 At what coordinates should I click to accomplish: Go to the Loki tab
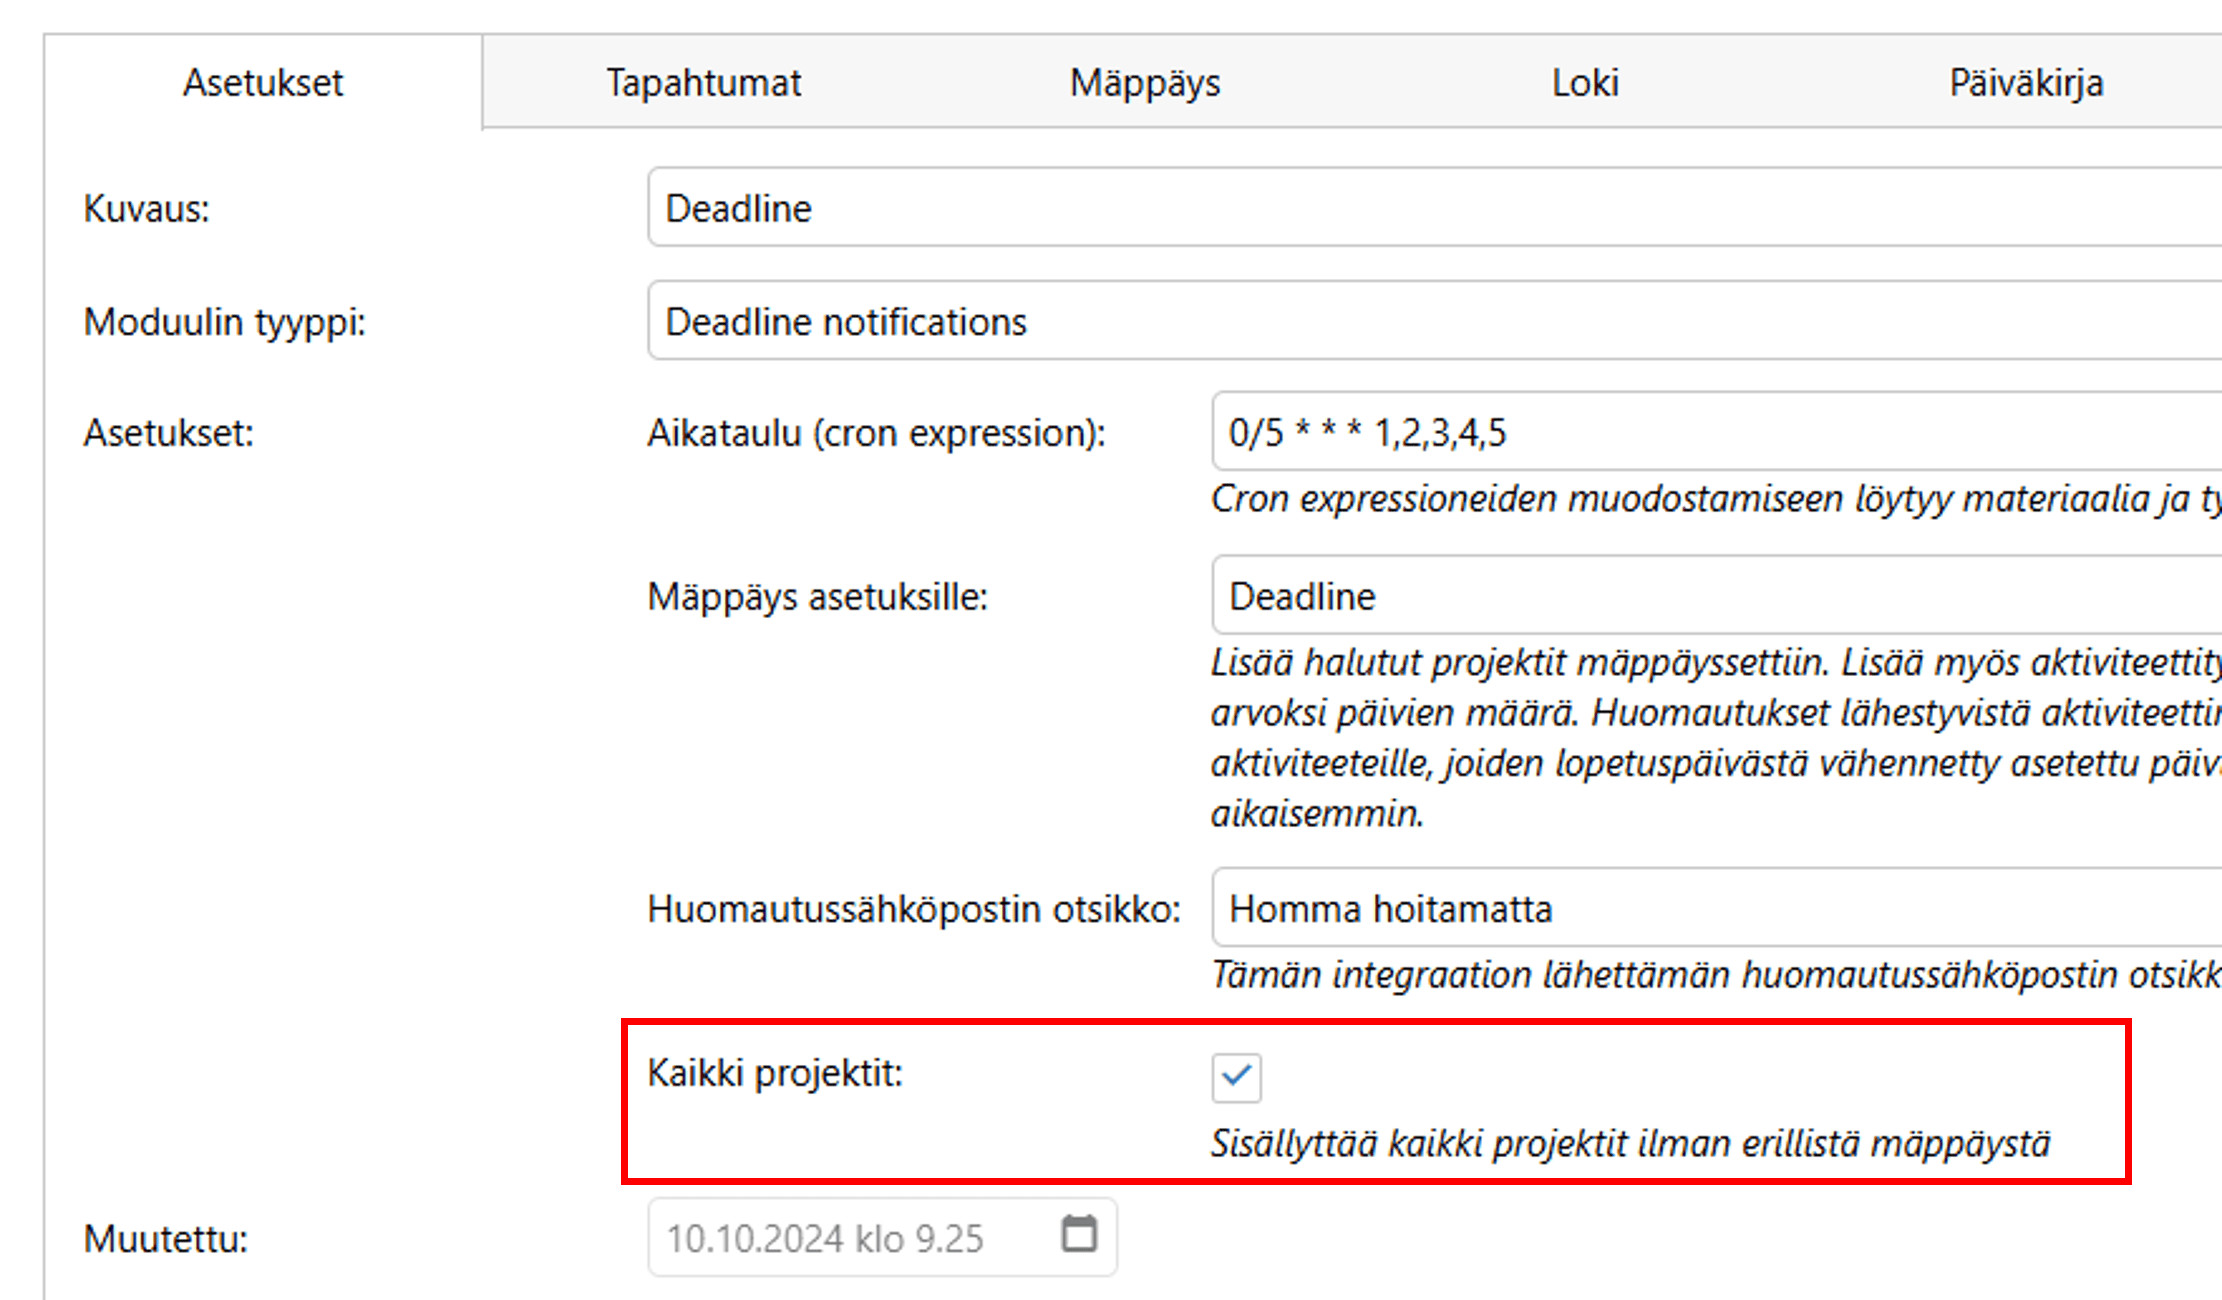coord(1585,83)
